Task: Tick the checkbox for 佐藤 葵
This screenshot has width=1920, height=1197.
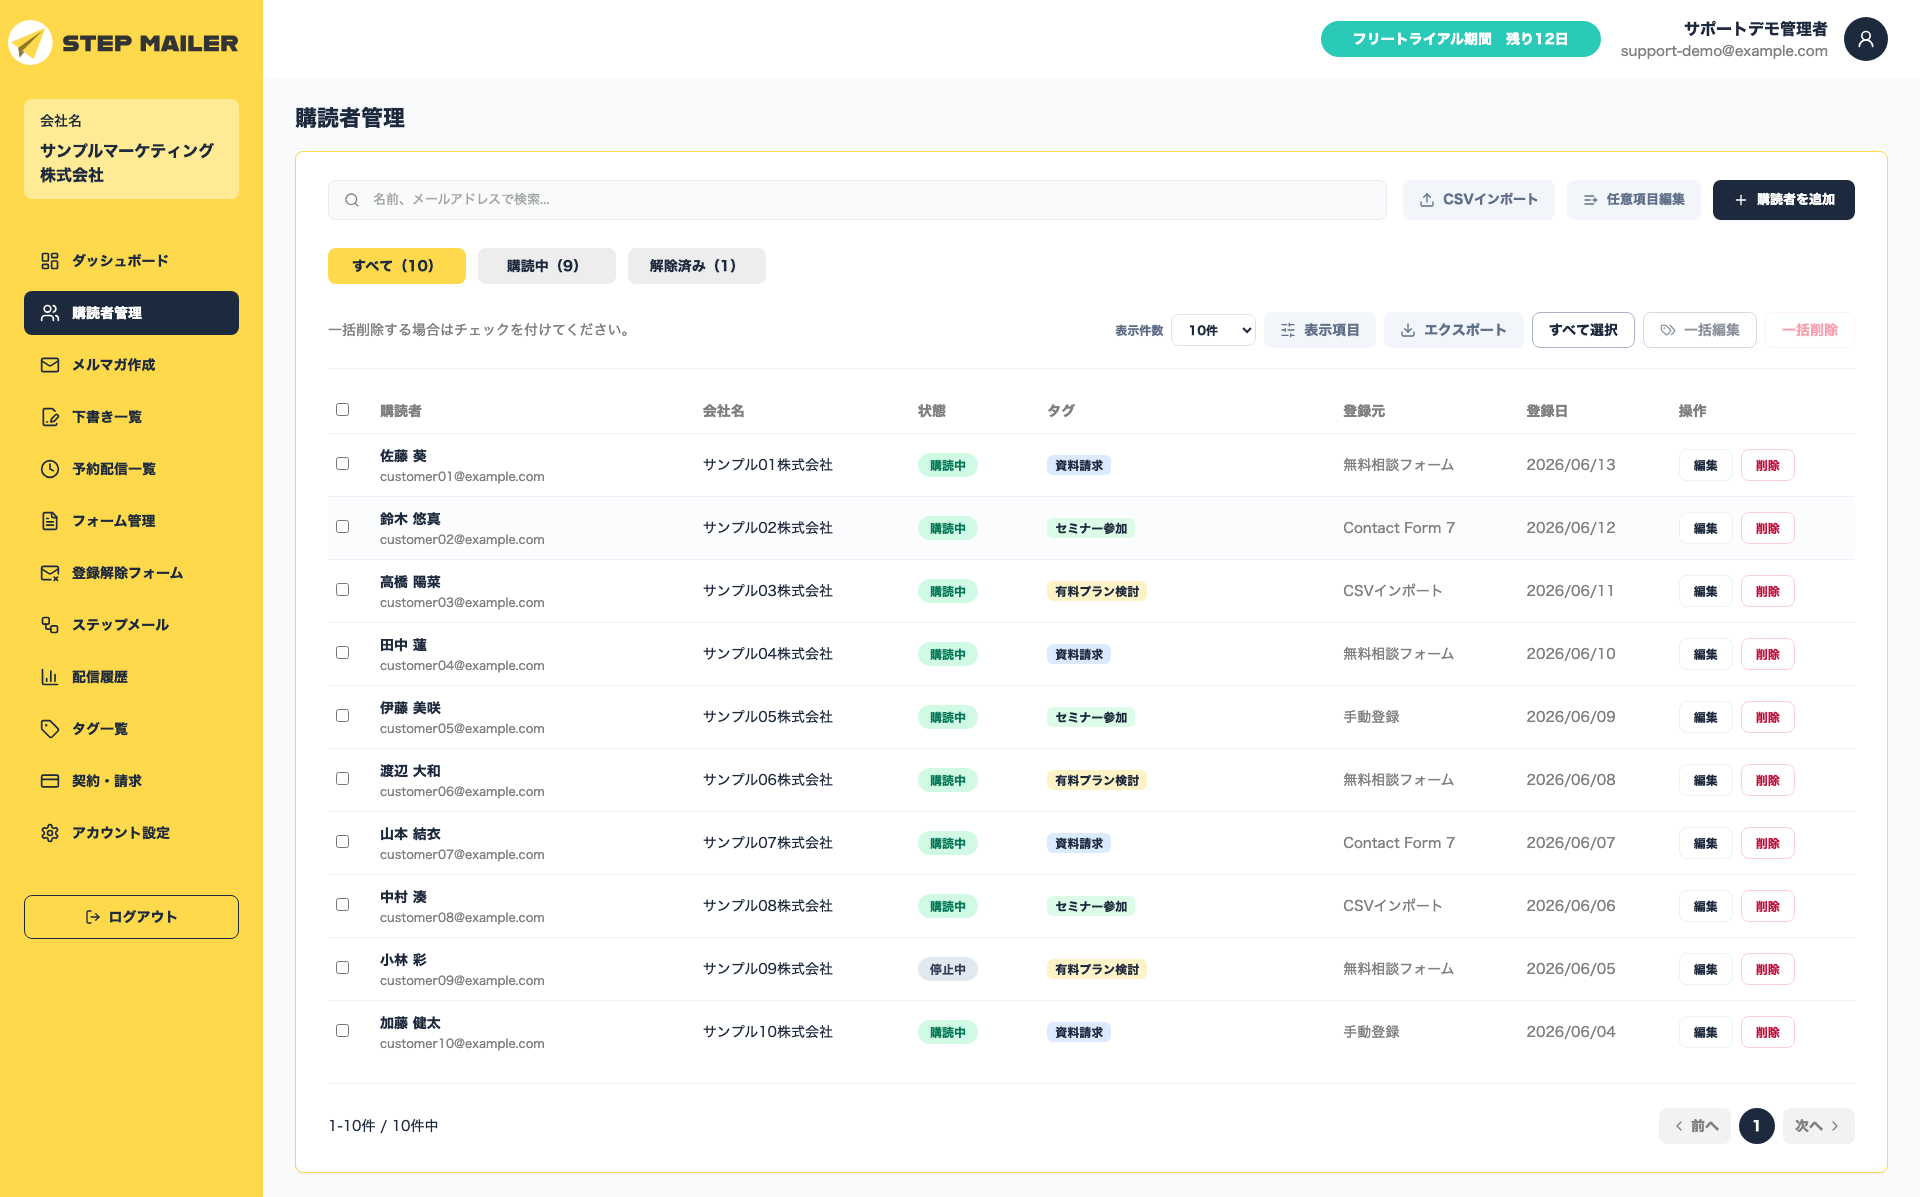Action: [343, 464]
